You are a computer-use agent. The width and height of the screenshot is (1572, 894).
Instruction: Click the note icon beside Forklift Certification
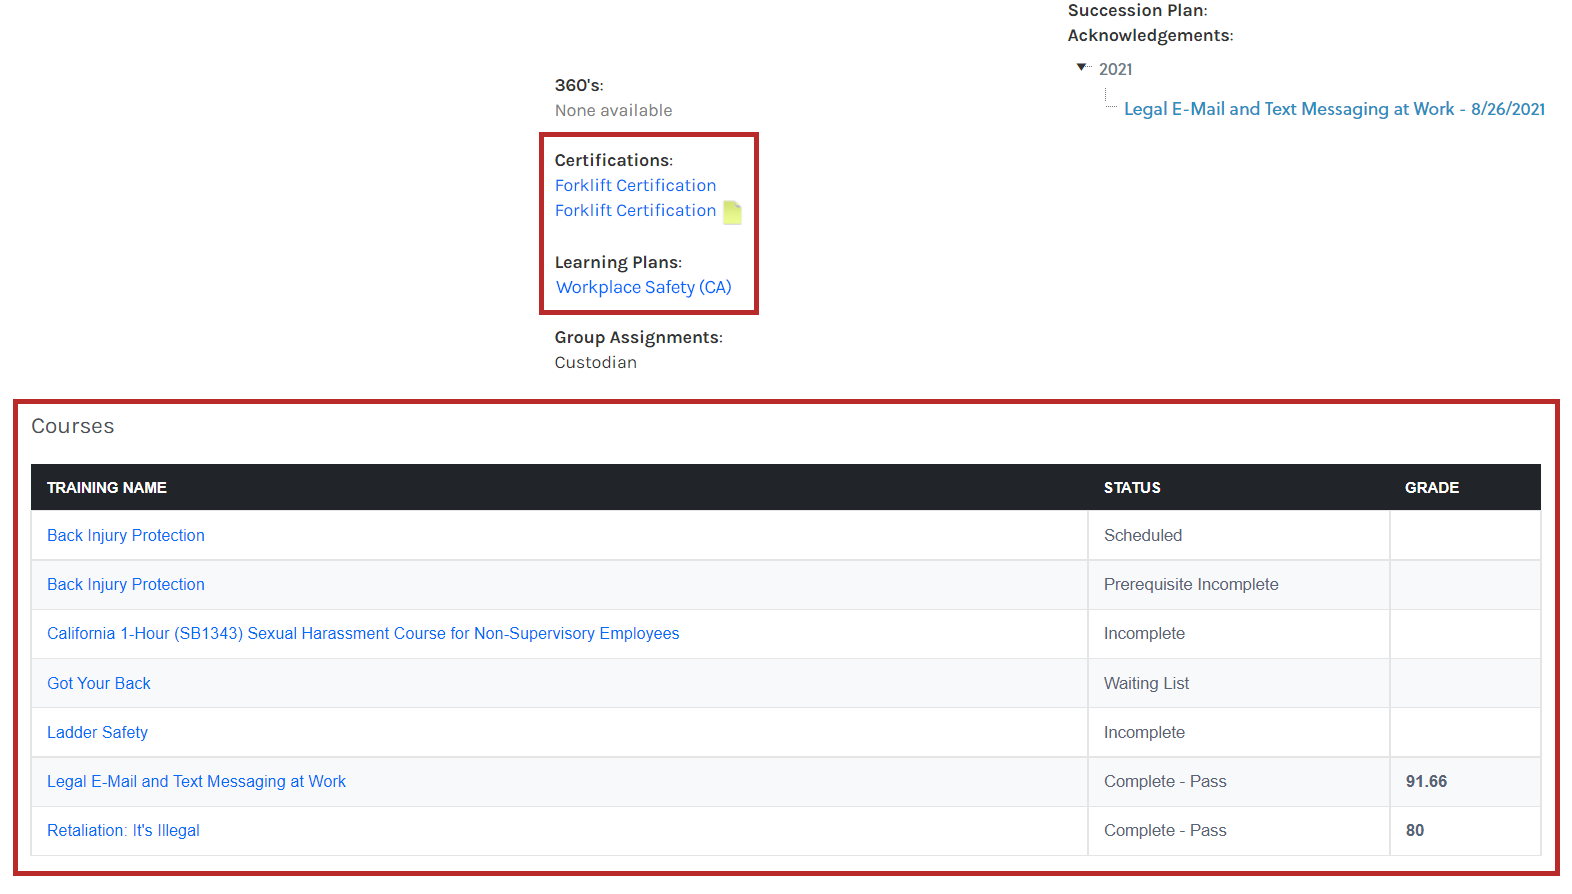coord(732,212)
